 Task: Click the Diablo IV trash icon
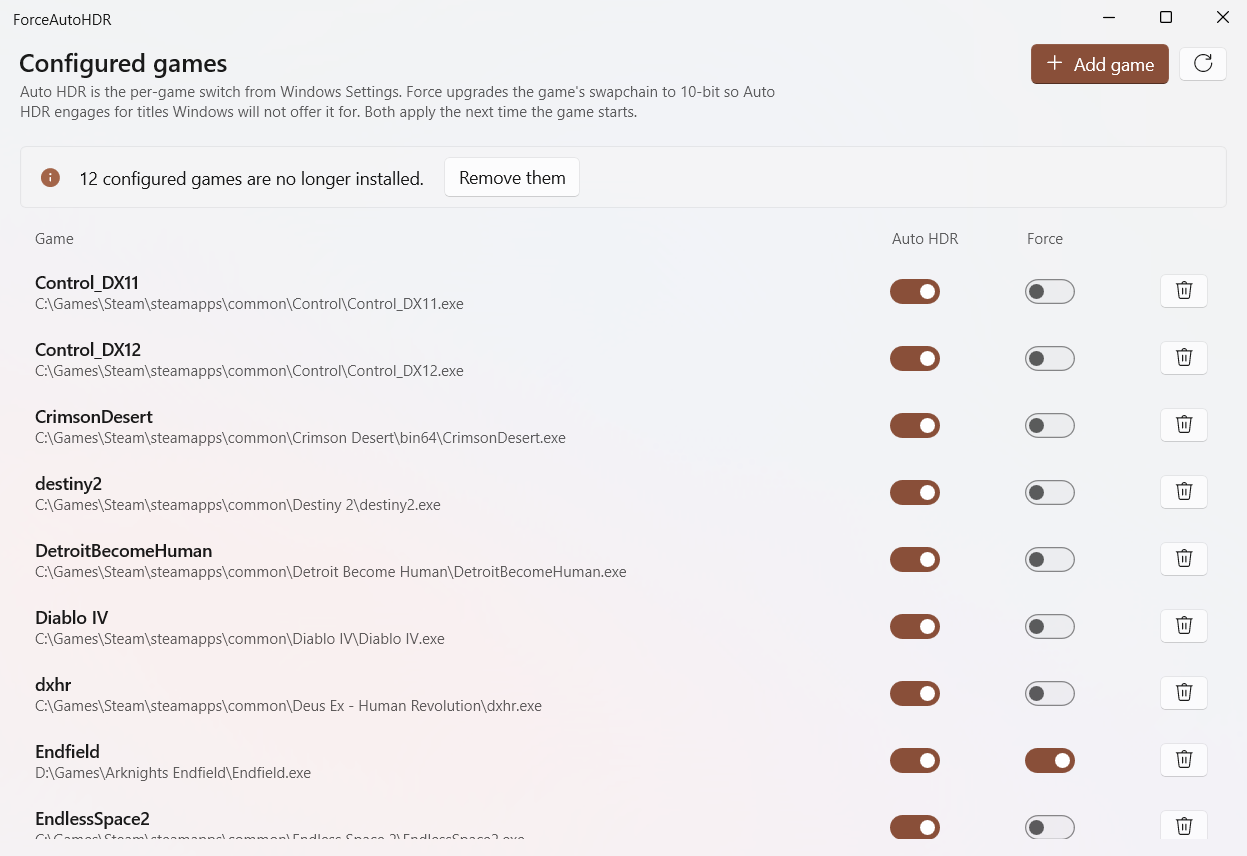(1184, 626)
